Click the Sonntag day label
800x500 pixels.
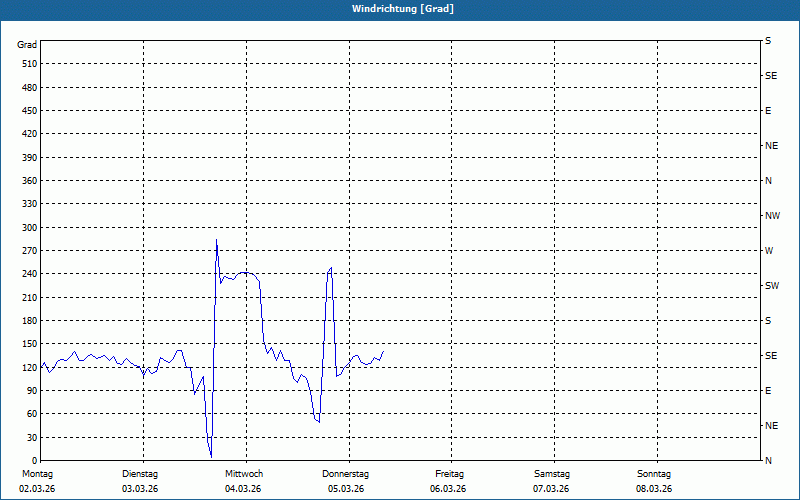coord(654,474)
